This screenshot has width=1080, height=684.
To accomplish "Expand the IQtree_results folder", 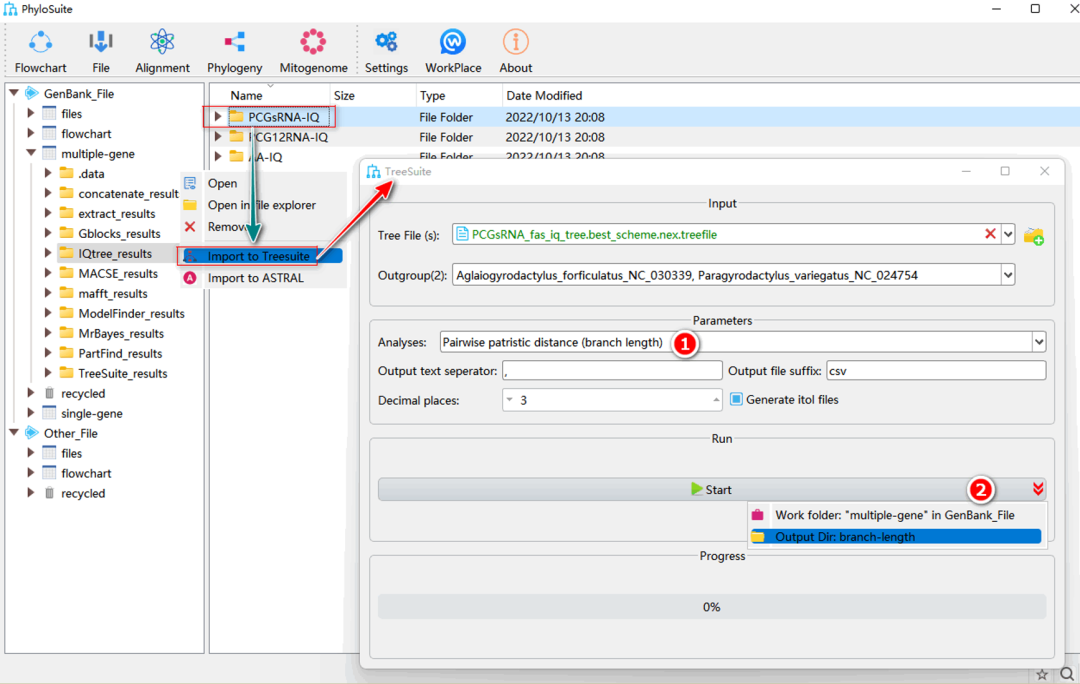I will click(x=48, y=253).
